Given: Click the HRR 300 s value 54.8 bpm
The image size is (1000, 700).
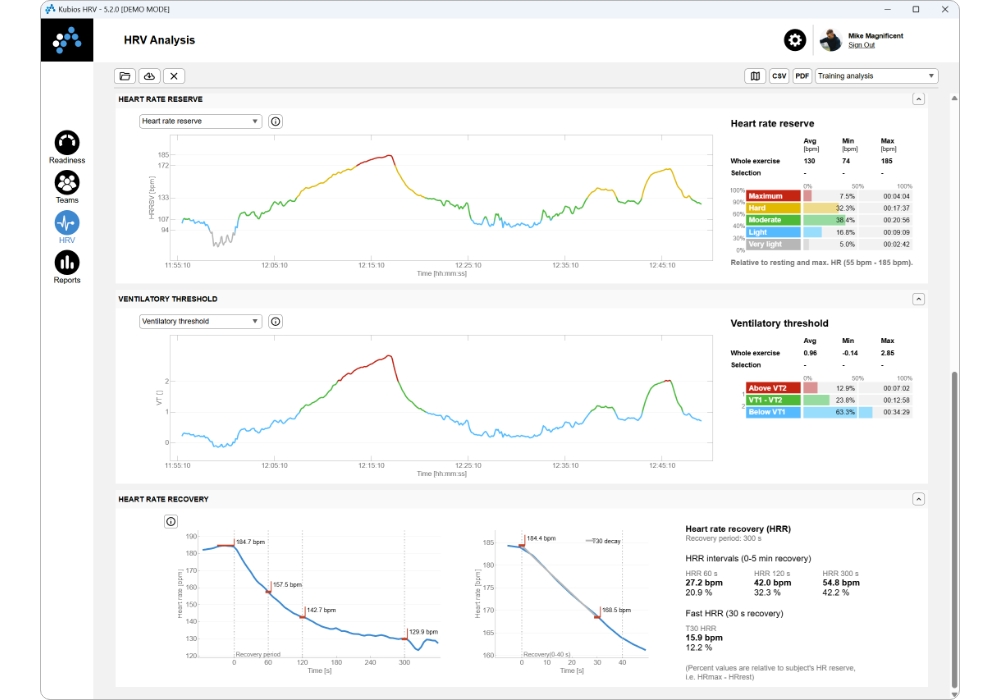Looking at the screenshot, I should [841, 583].
